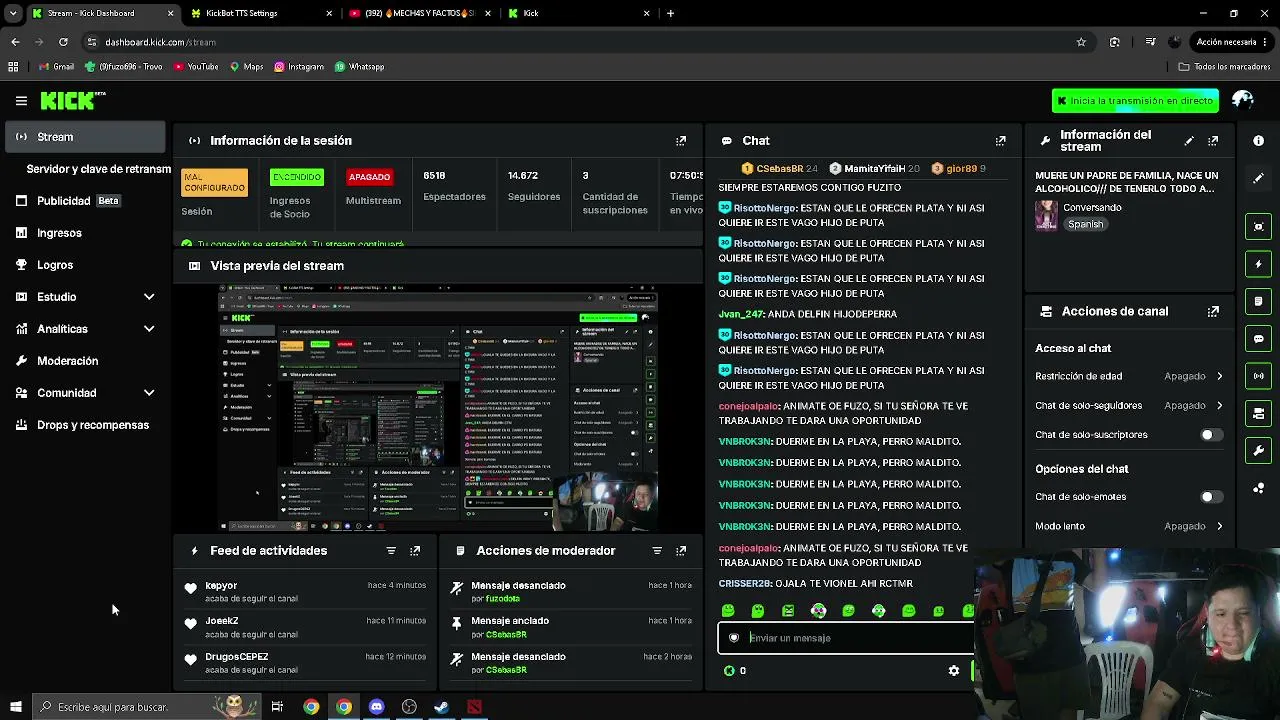Click the info icon in right sidebar
The height and width of the screenshot is (720, 1280).
(1259, 141)
